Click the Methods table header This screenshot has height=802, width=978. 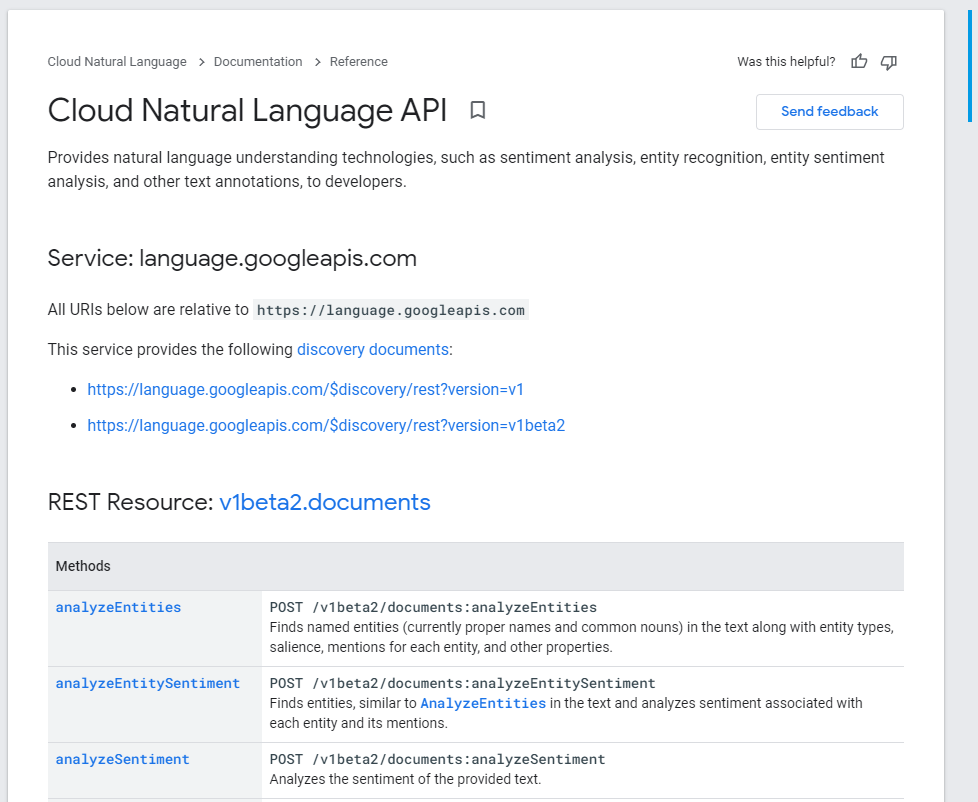click(x=83, y=566)
